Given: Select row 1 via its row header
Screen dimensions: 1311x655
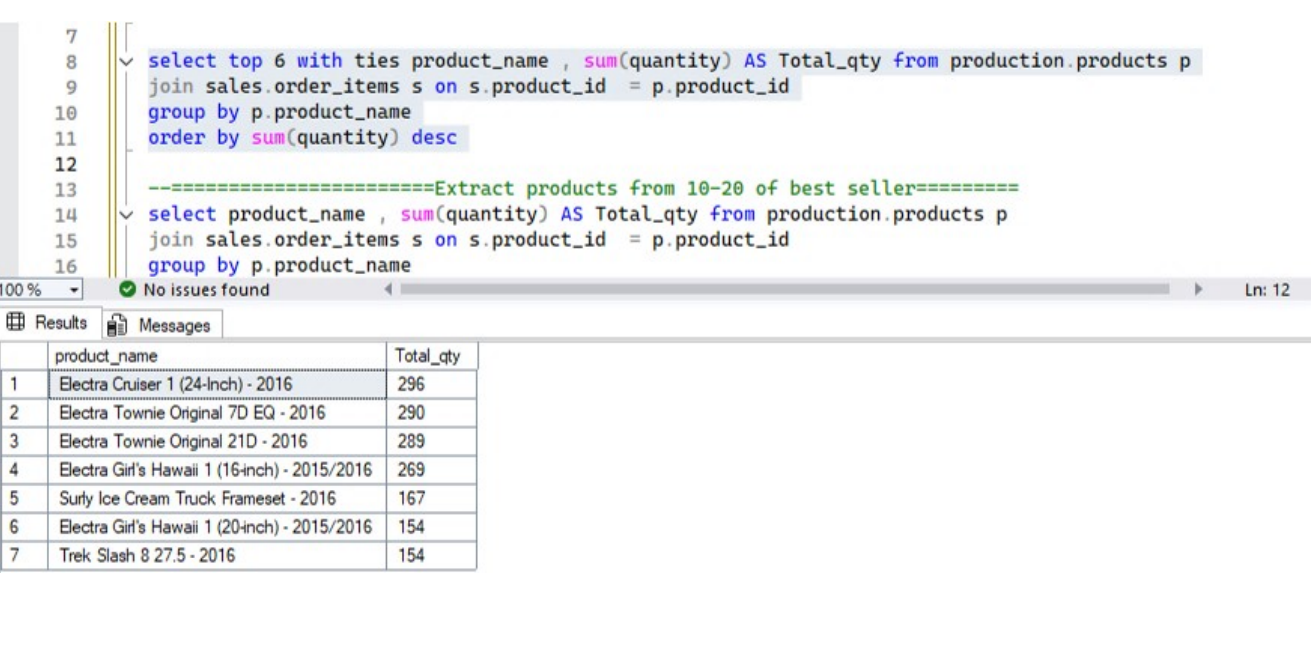Looking at the screenshot, I should (x=24, y=384).
